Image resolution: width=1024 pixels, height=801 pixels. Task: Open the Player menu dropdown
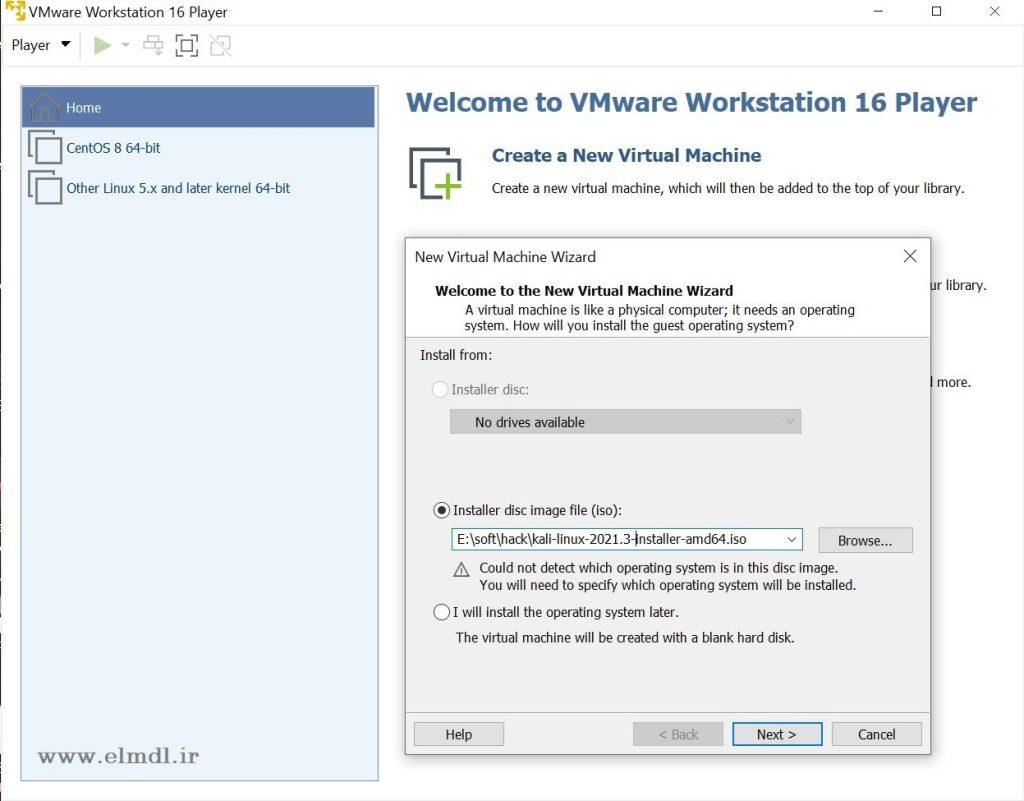point(41,45)
